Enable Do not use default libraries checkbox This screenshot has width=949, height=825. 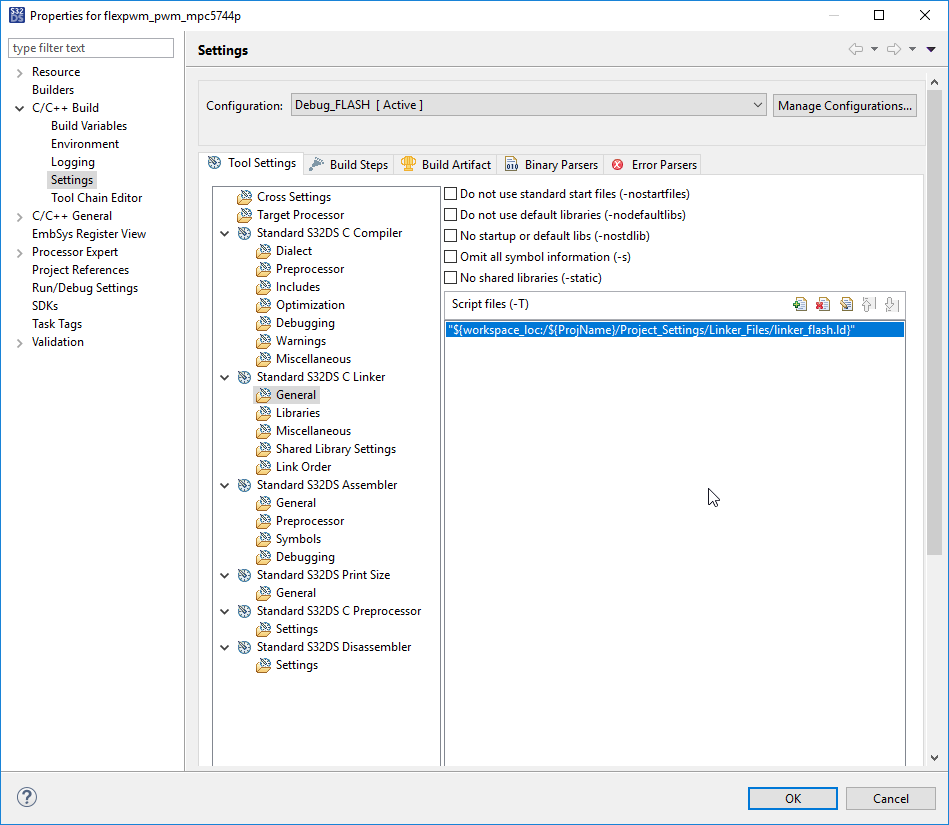[450, 215]
